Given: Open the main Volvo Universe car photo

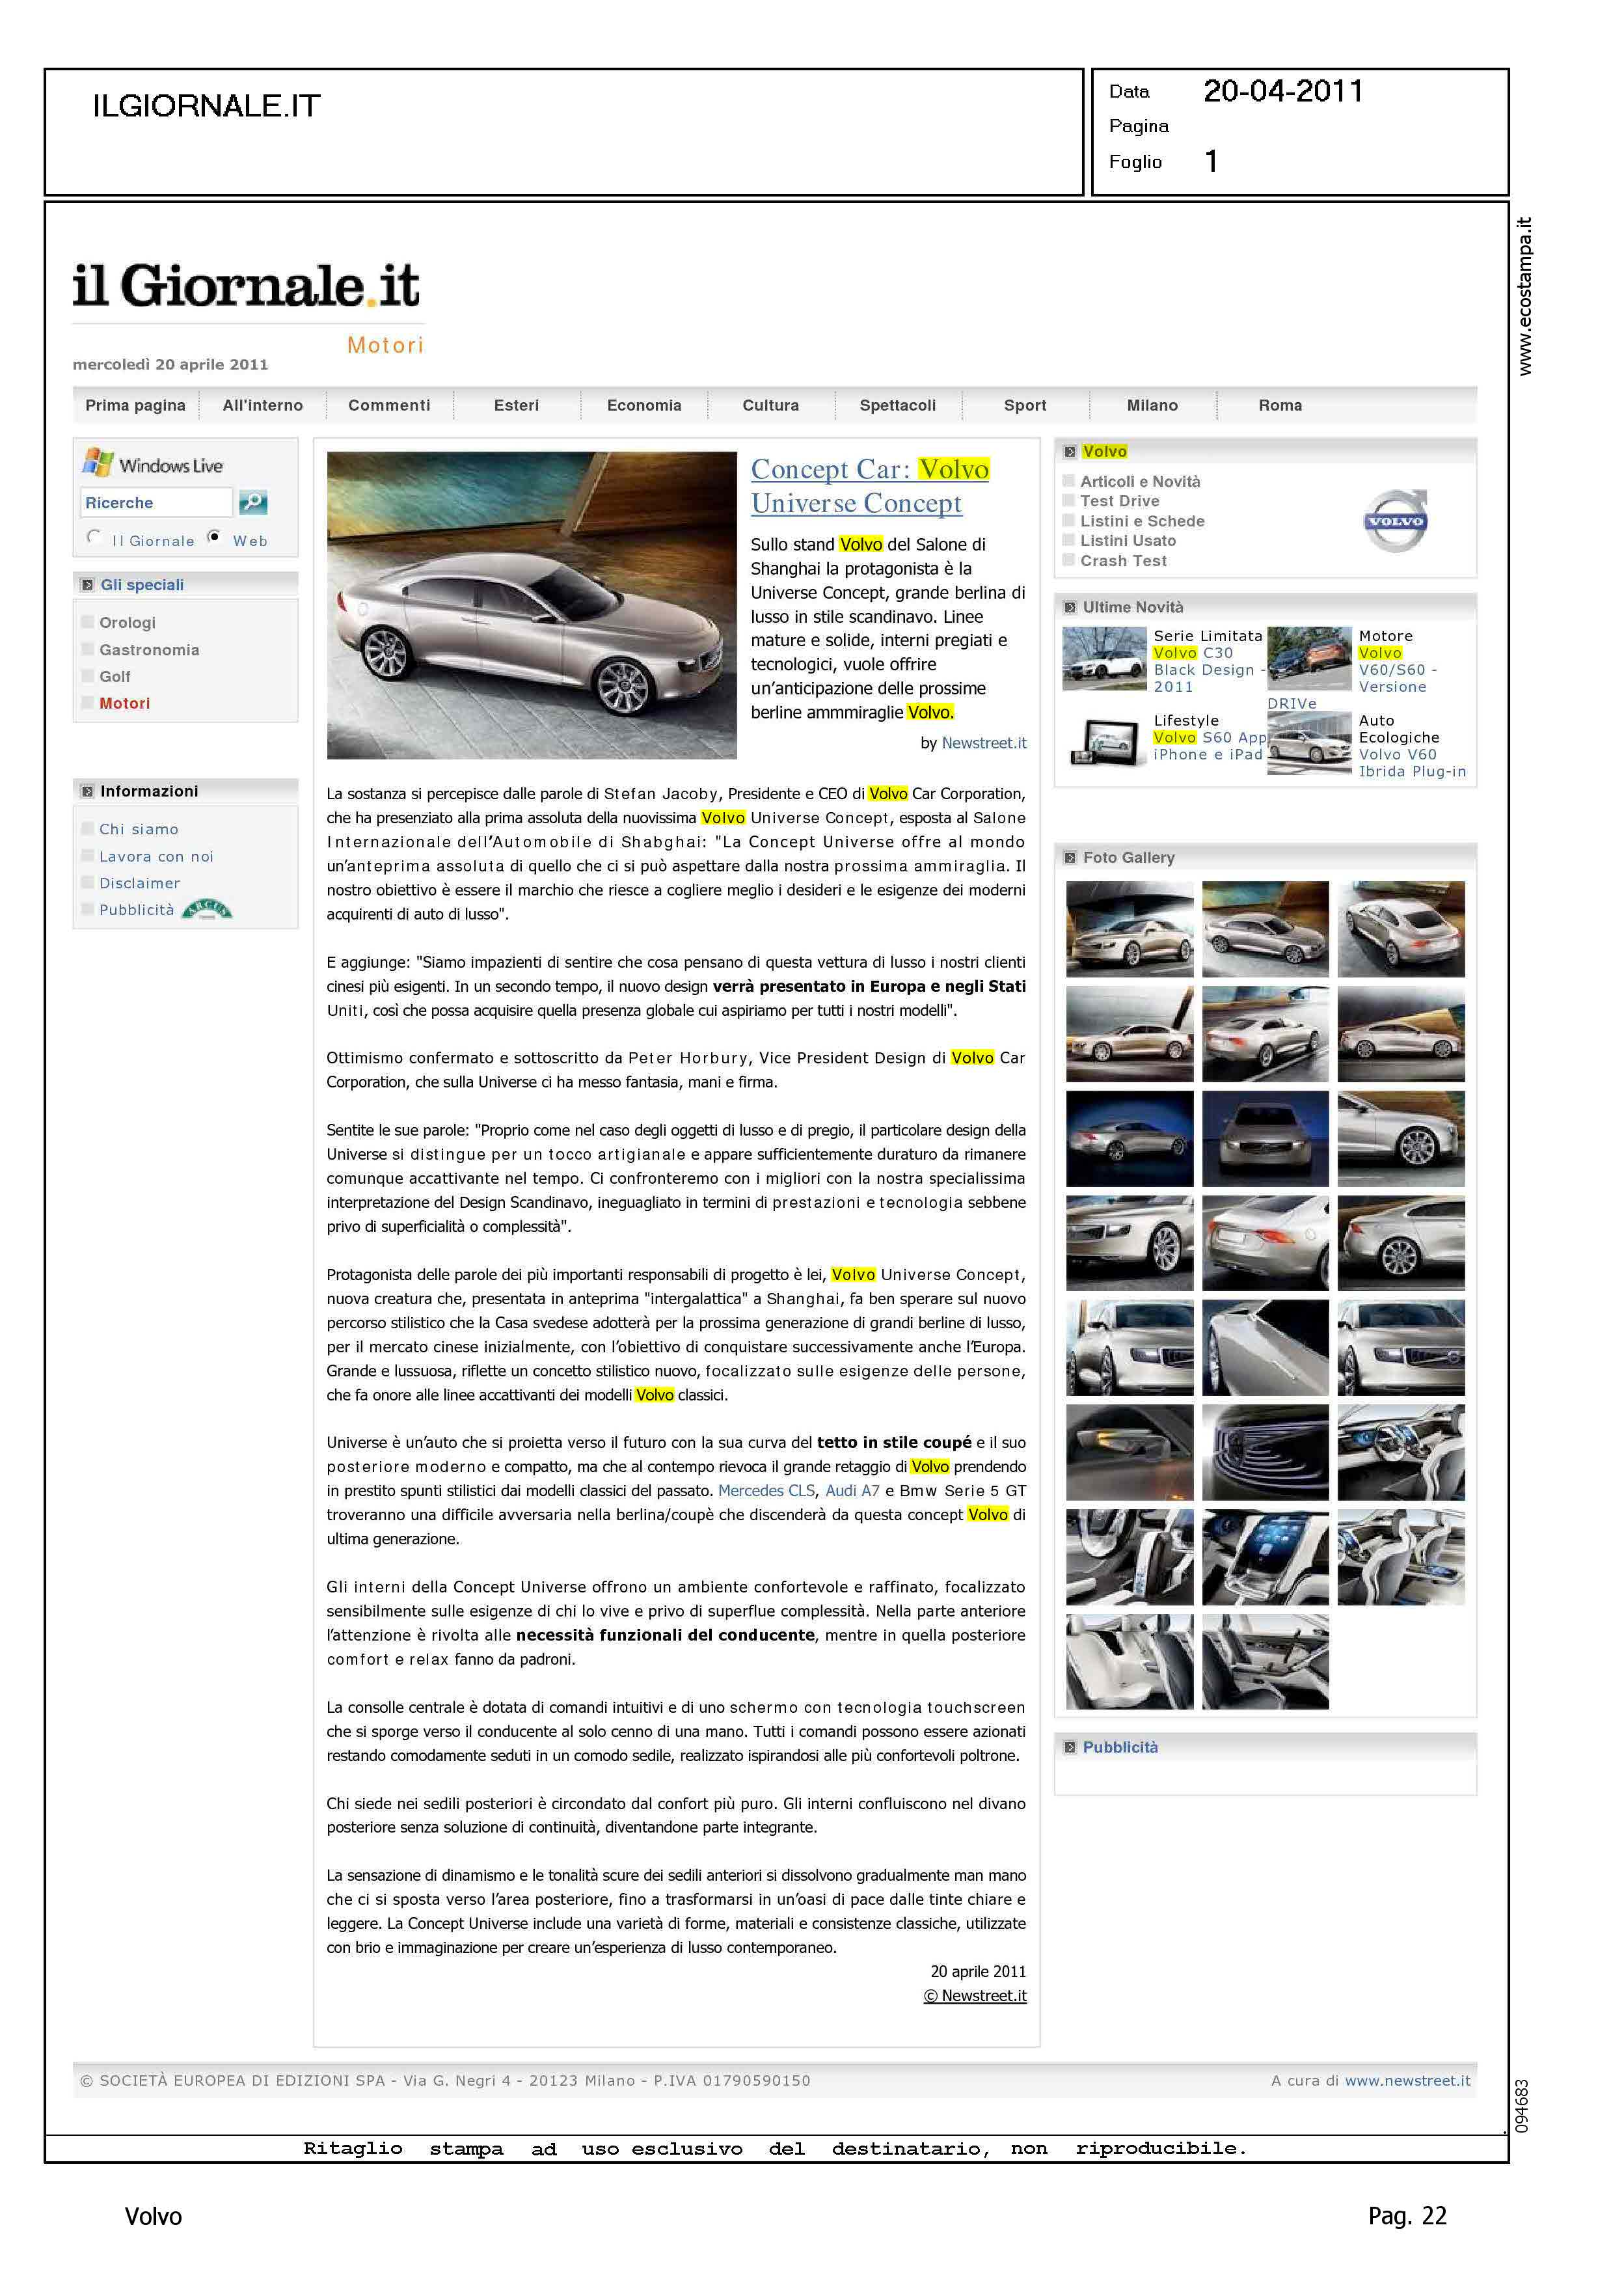Looking at the screenshot, I should click(531, 605).
